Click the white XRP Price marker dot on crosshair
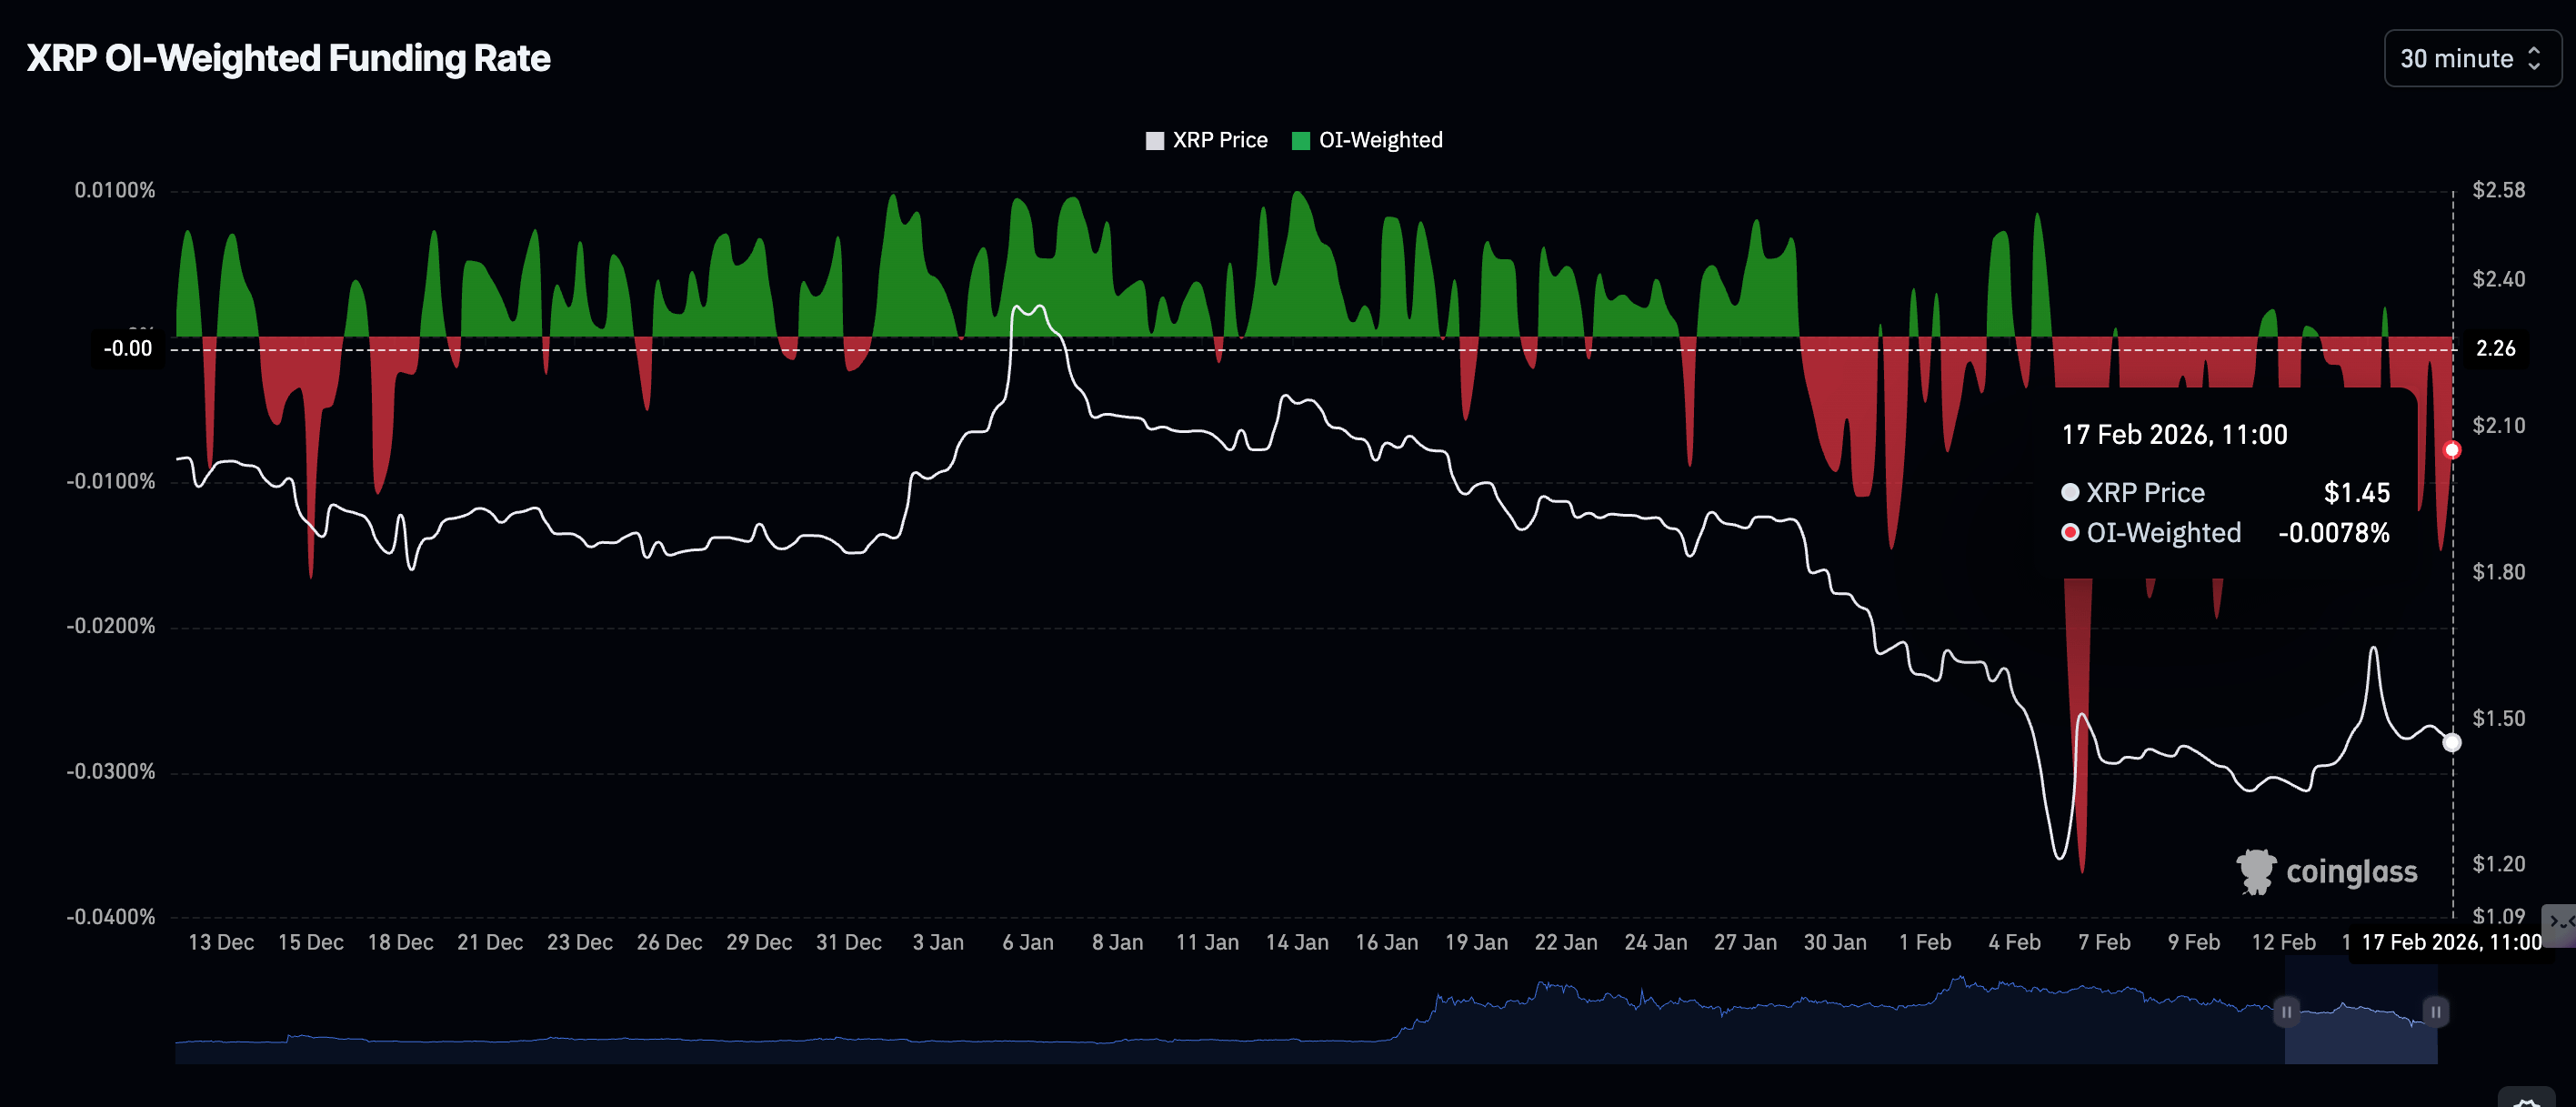Viewport: 2576px width, 1107px height. pos(2451,743)
